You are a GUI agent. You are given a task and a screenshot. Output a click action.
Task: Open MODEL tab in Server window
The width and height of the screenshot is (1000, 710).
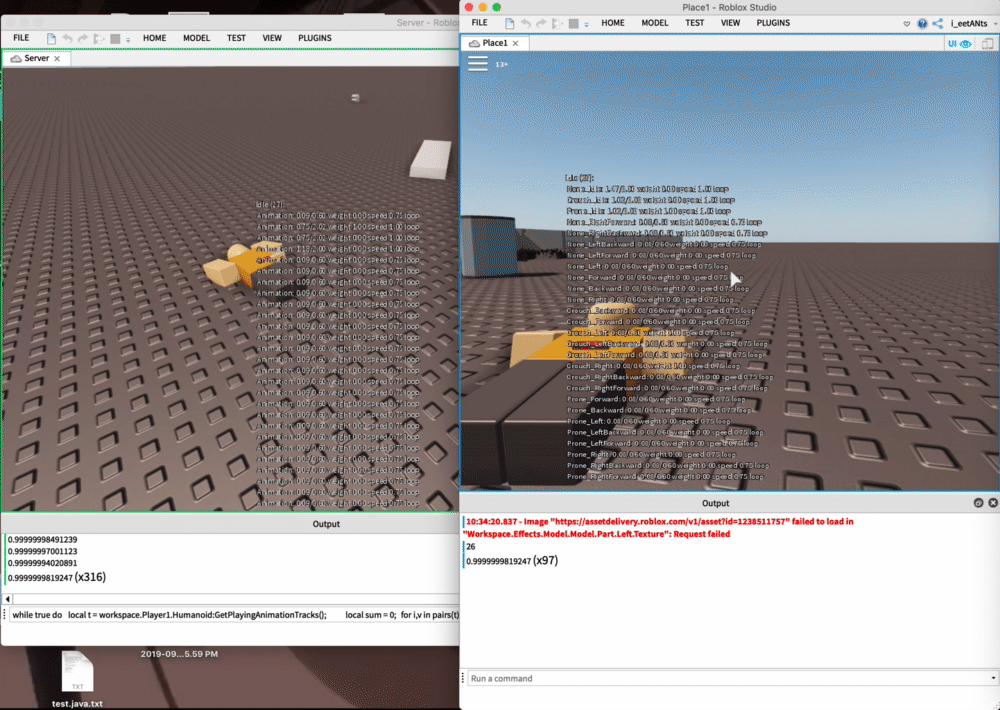(196, 38)
